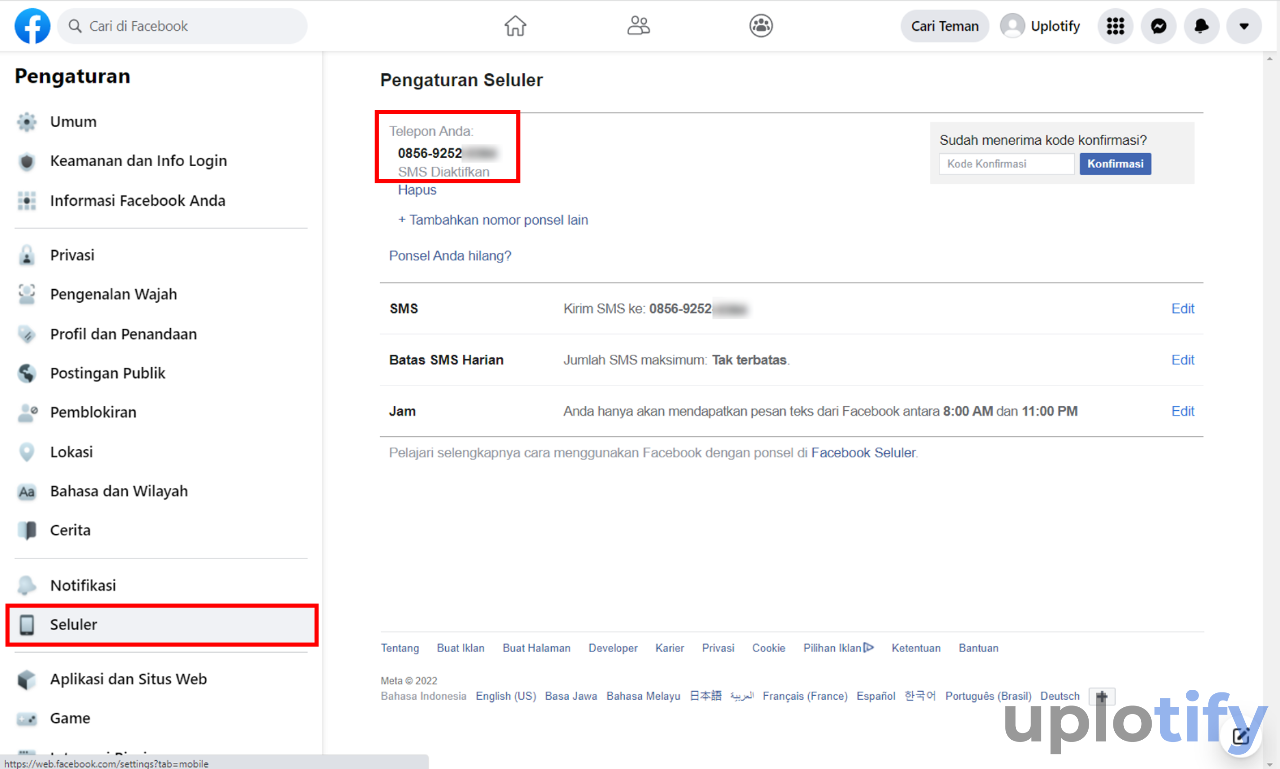Click the Ponsel Anda hilang? link
The image size is (1280, 769).
(x=450, y=256)
